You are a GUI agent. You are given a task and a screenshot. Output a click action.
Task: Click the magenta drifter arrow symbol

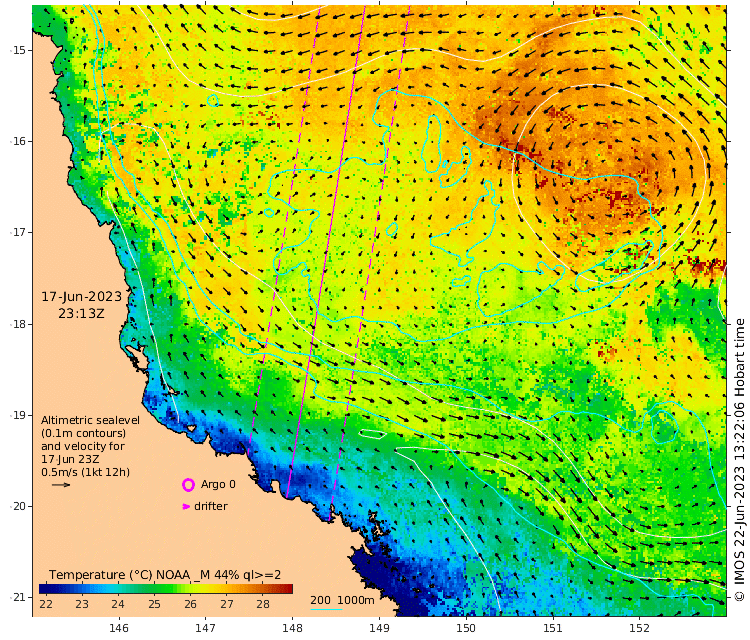(187, 507)
